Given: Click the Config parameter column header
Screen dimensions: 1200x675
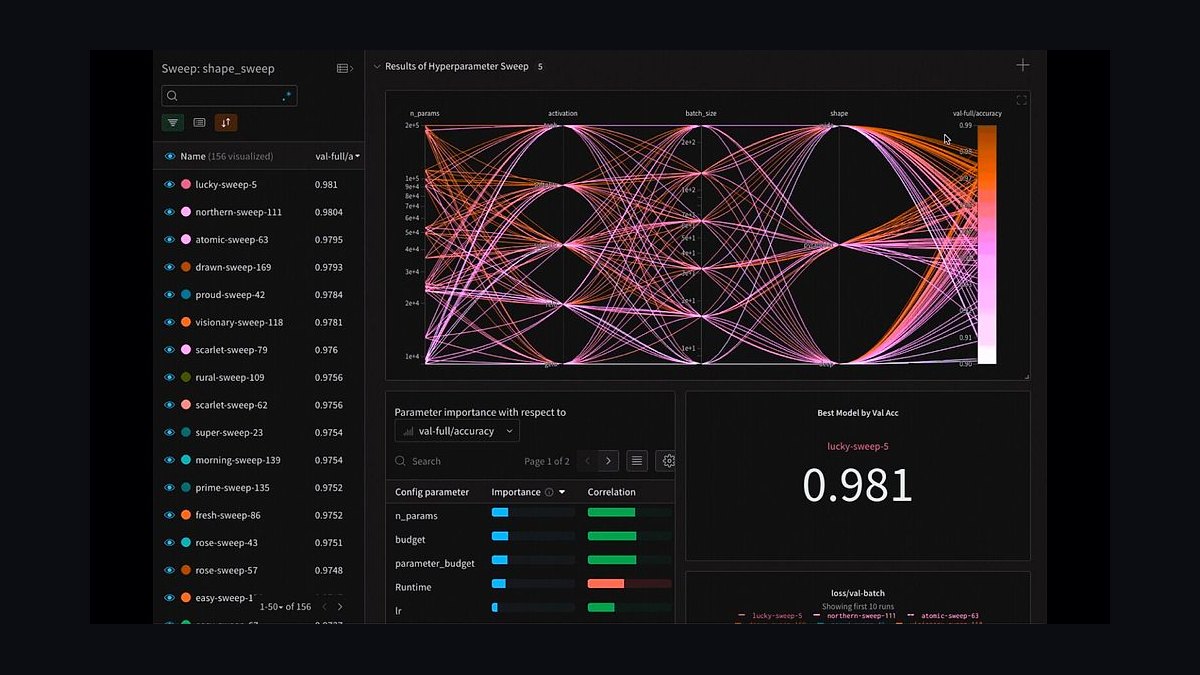Looking at the screenshot, I should (432, 492).
